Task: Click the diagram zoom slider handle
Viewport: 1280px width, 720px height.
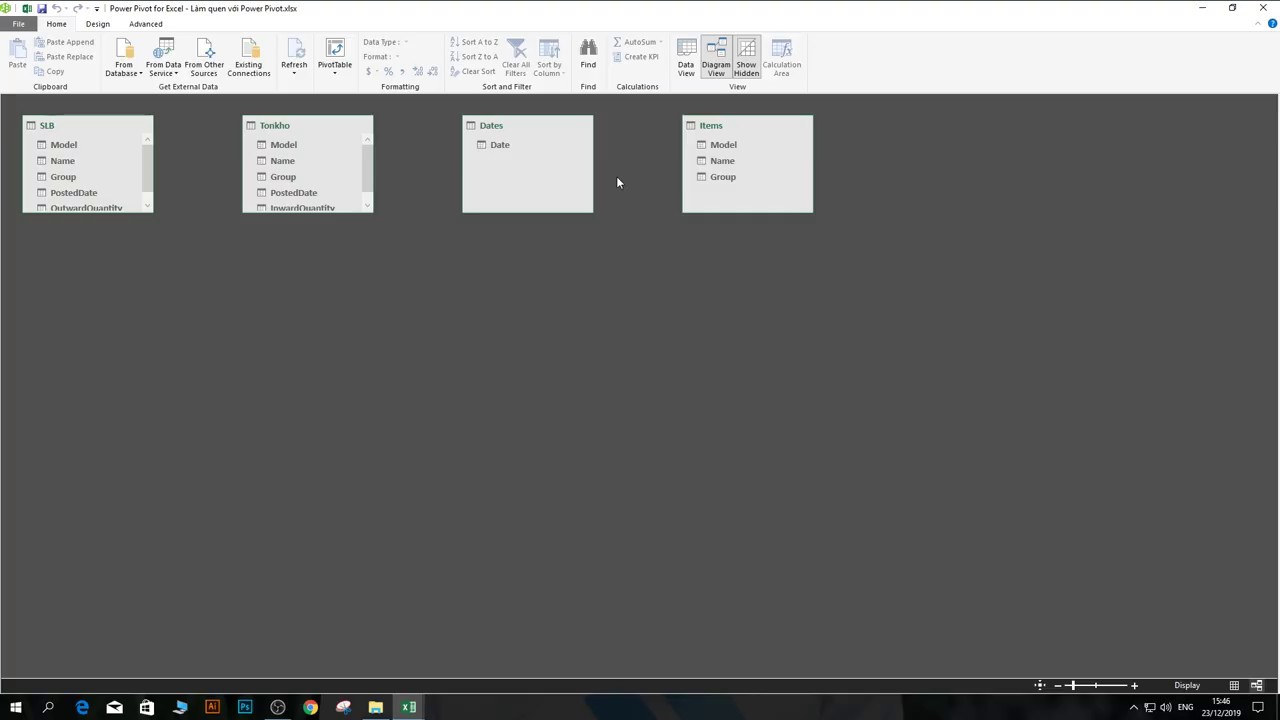Action: point(1073,685)
